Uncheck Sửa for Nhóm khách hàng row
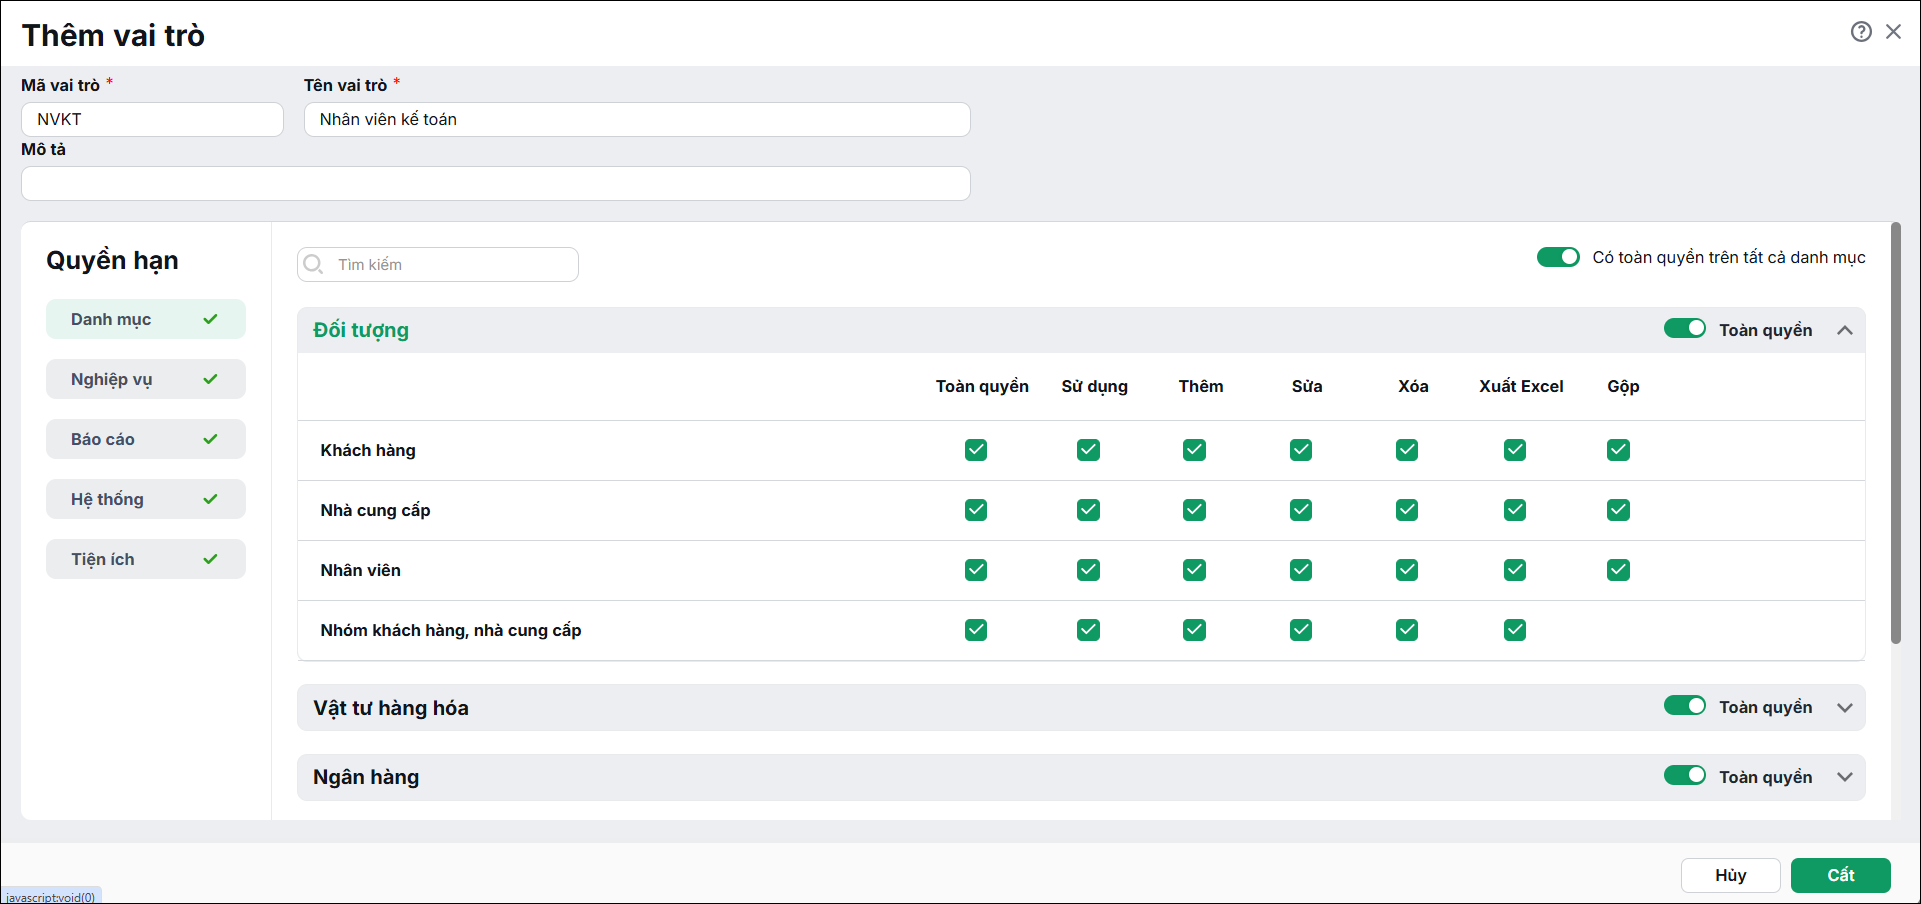The height and width of the screenshot is (904, 1921). (1300, 630)
